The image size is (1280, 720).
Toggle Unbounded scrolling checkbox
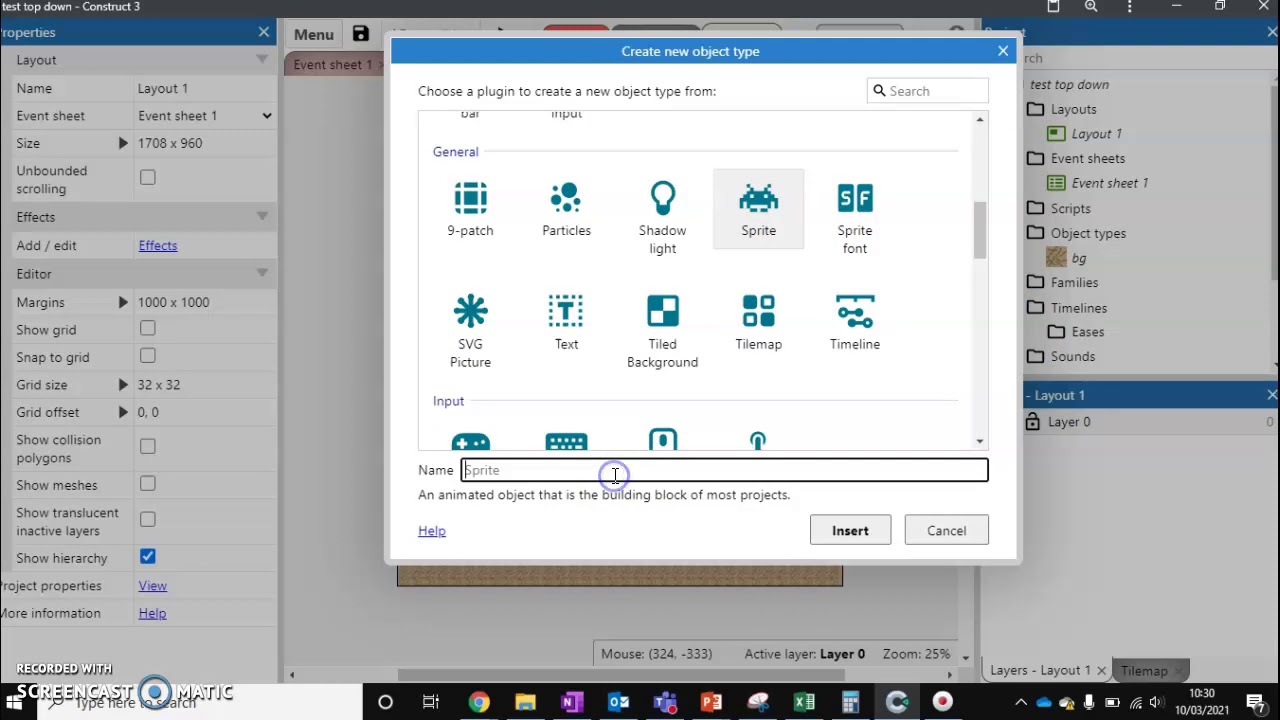coord(147,178)
